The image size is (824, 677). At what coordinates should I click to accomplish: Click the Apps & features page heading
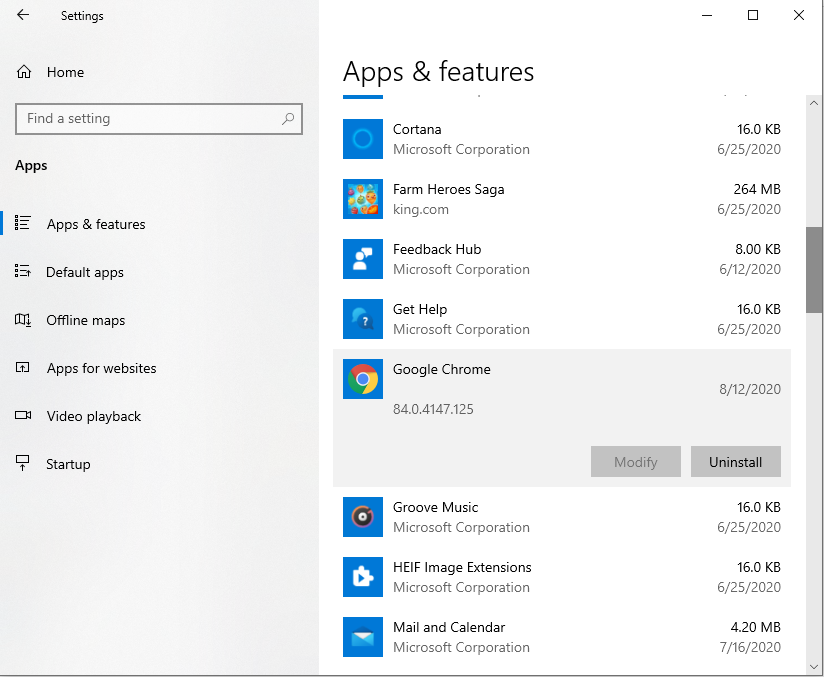point(438,71)
